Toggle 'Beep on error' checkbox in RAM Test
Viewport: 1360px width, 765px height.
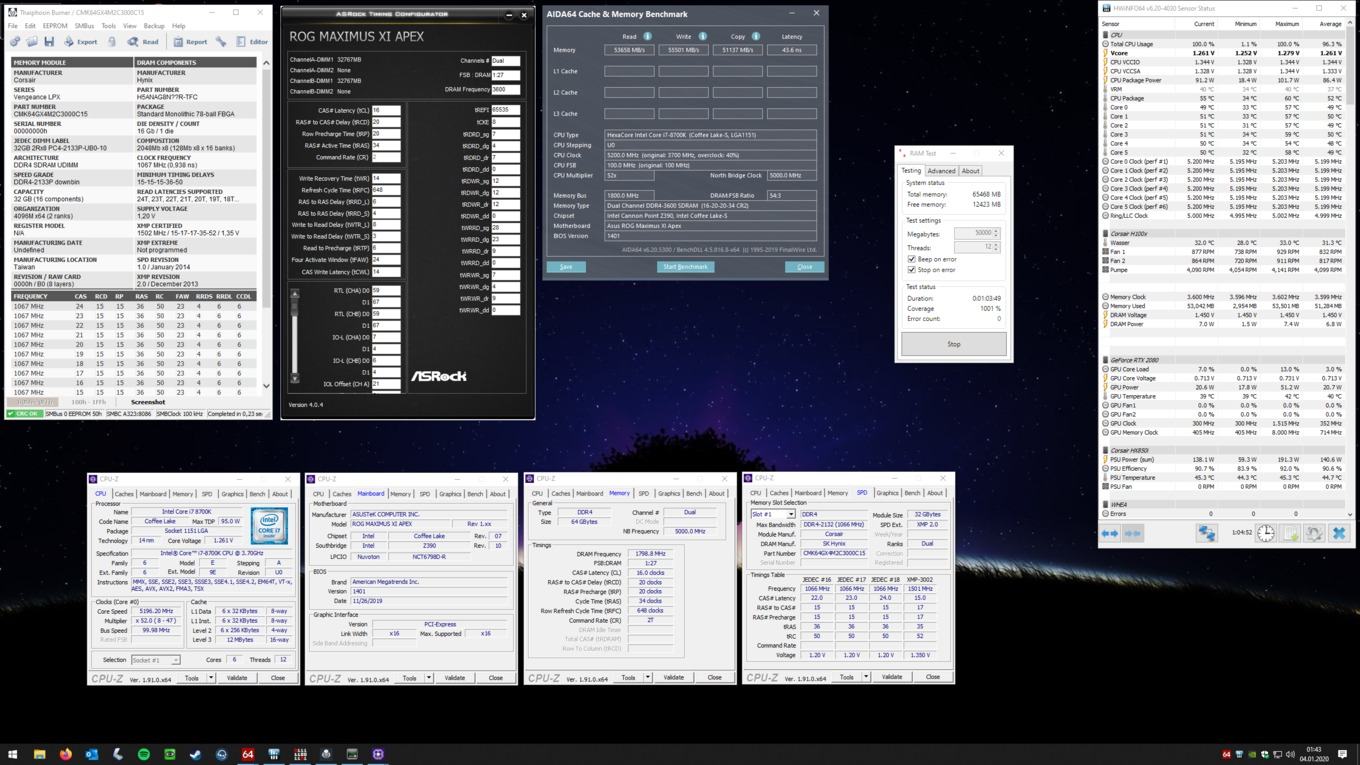point(911,259)
